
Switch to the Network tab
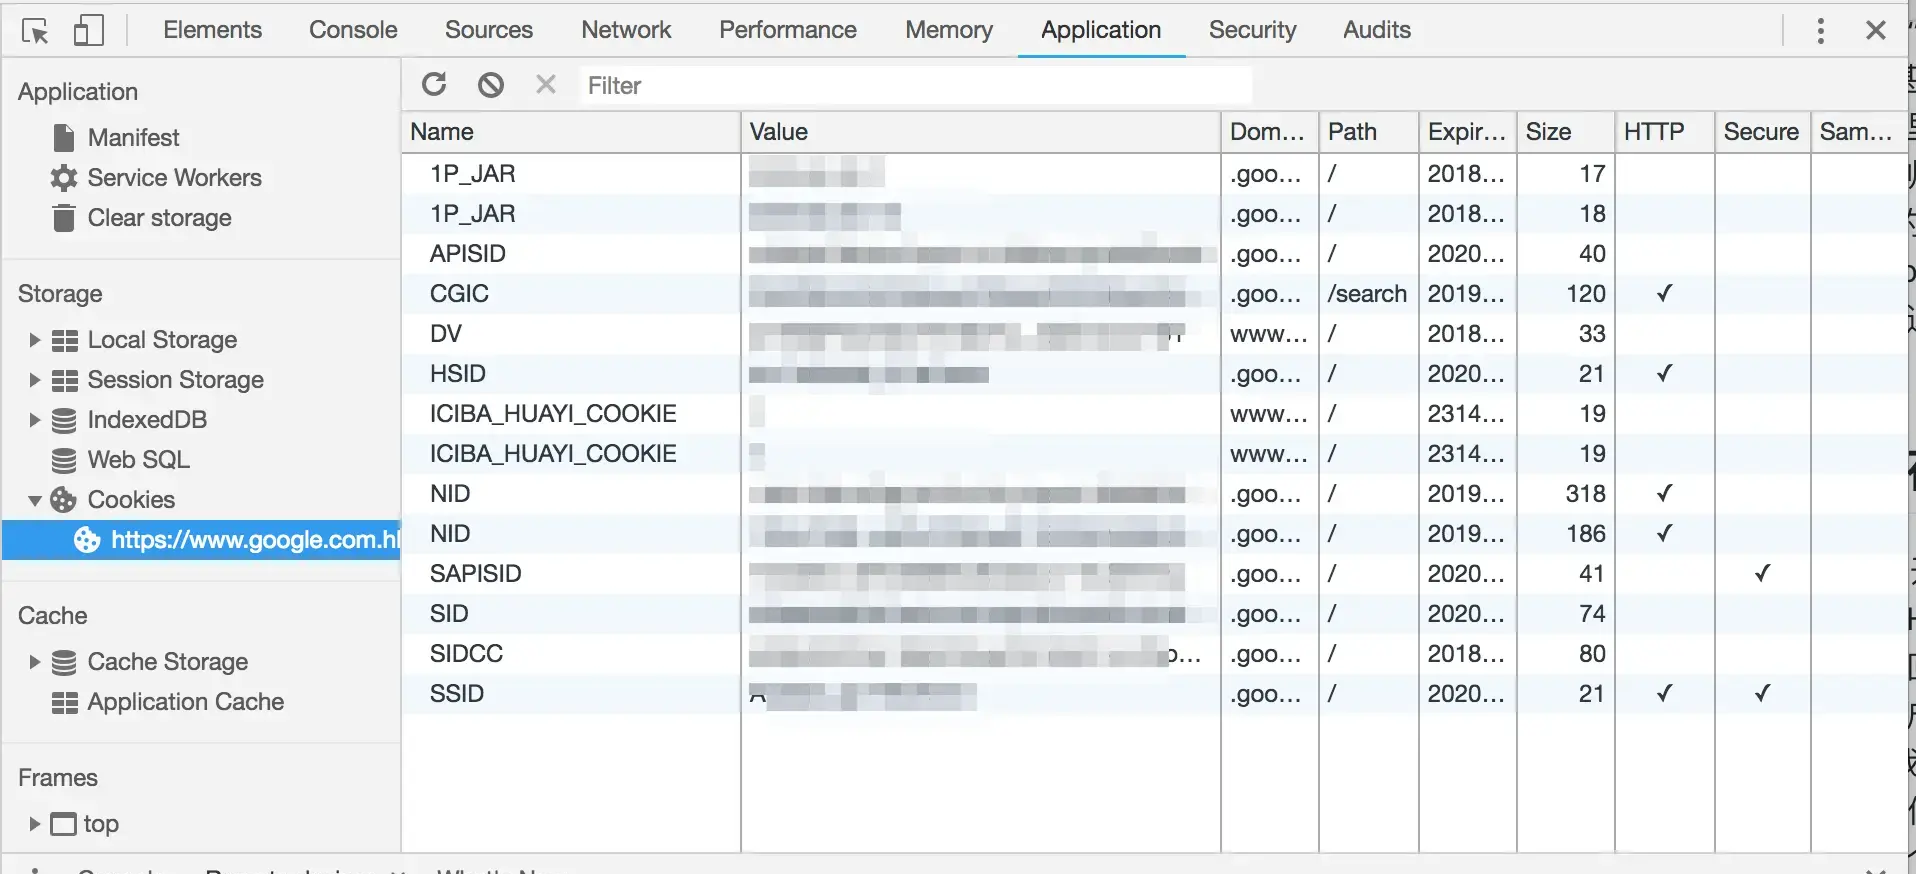pyautogui.click(x=625, y=30)
